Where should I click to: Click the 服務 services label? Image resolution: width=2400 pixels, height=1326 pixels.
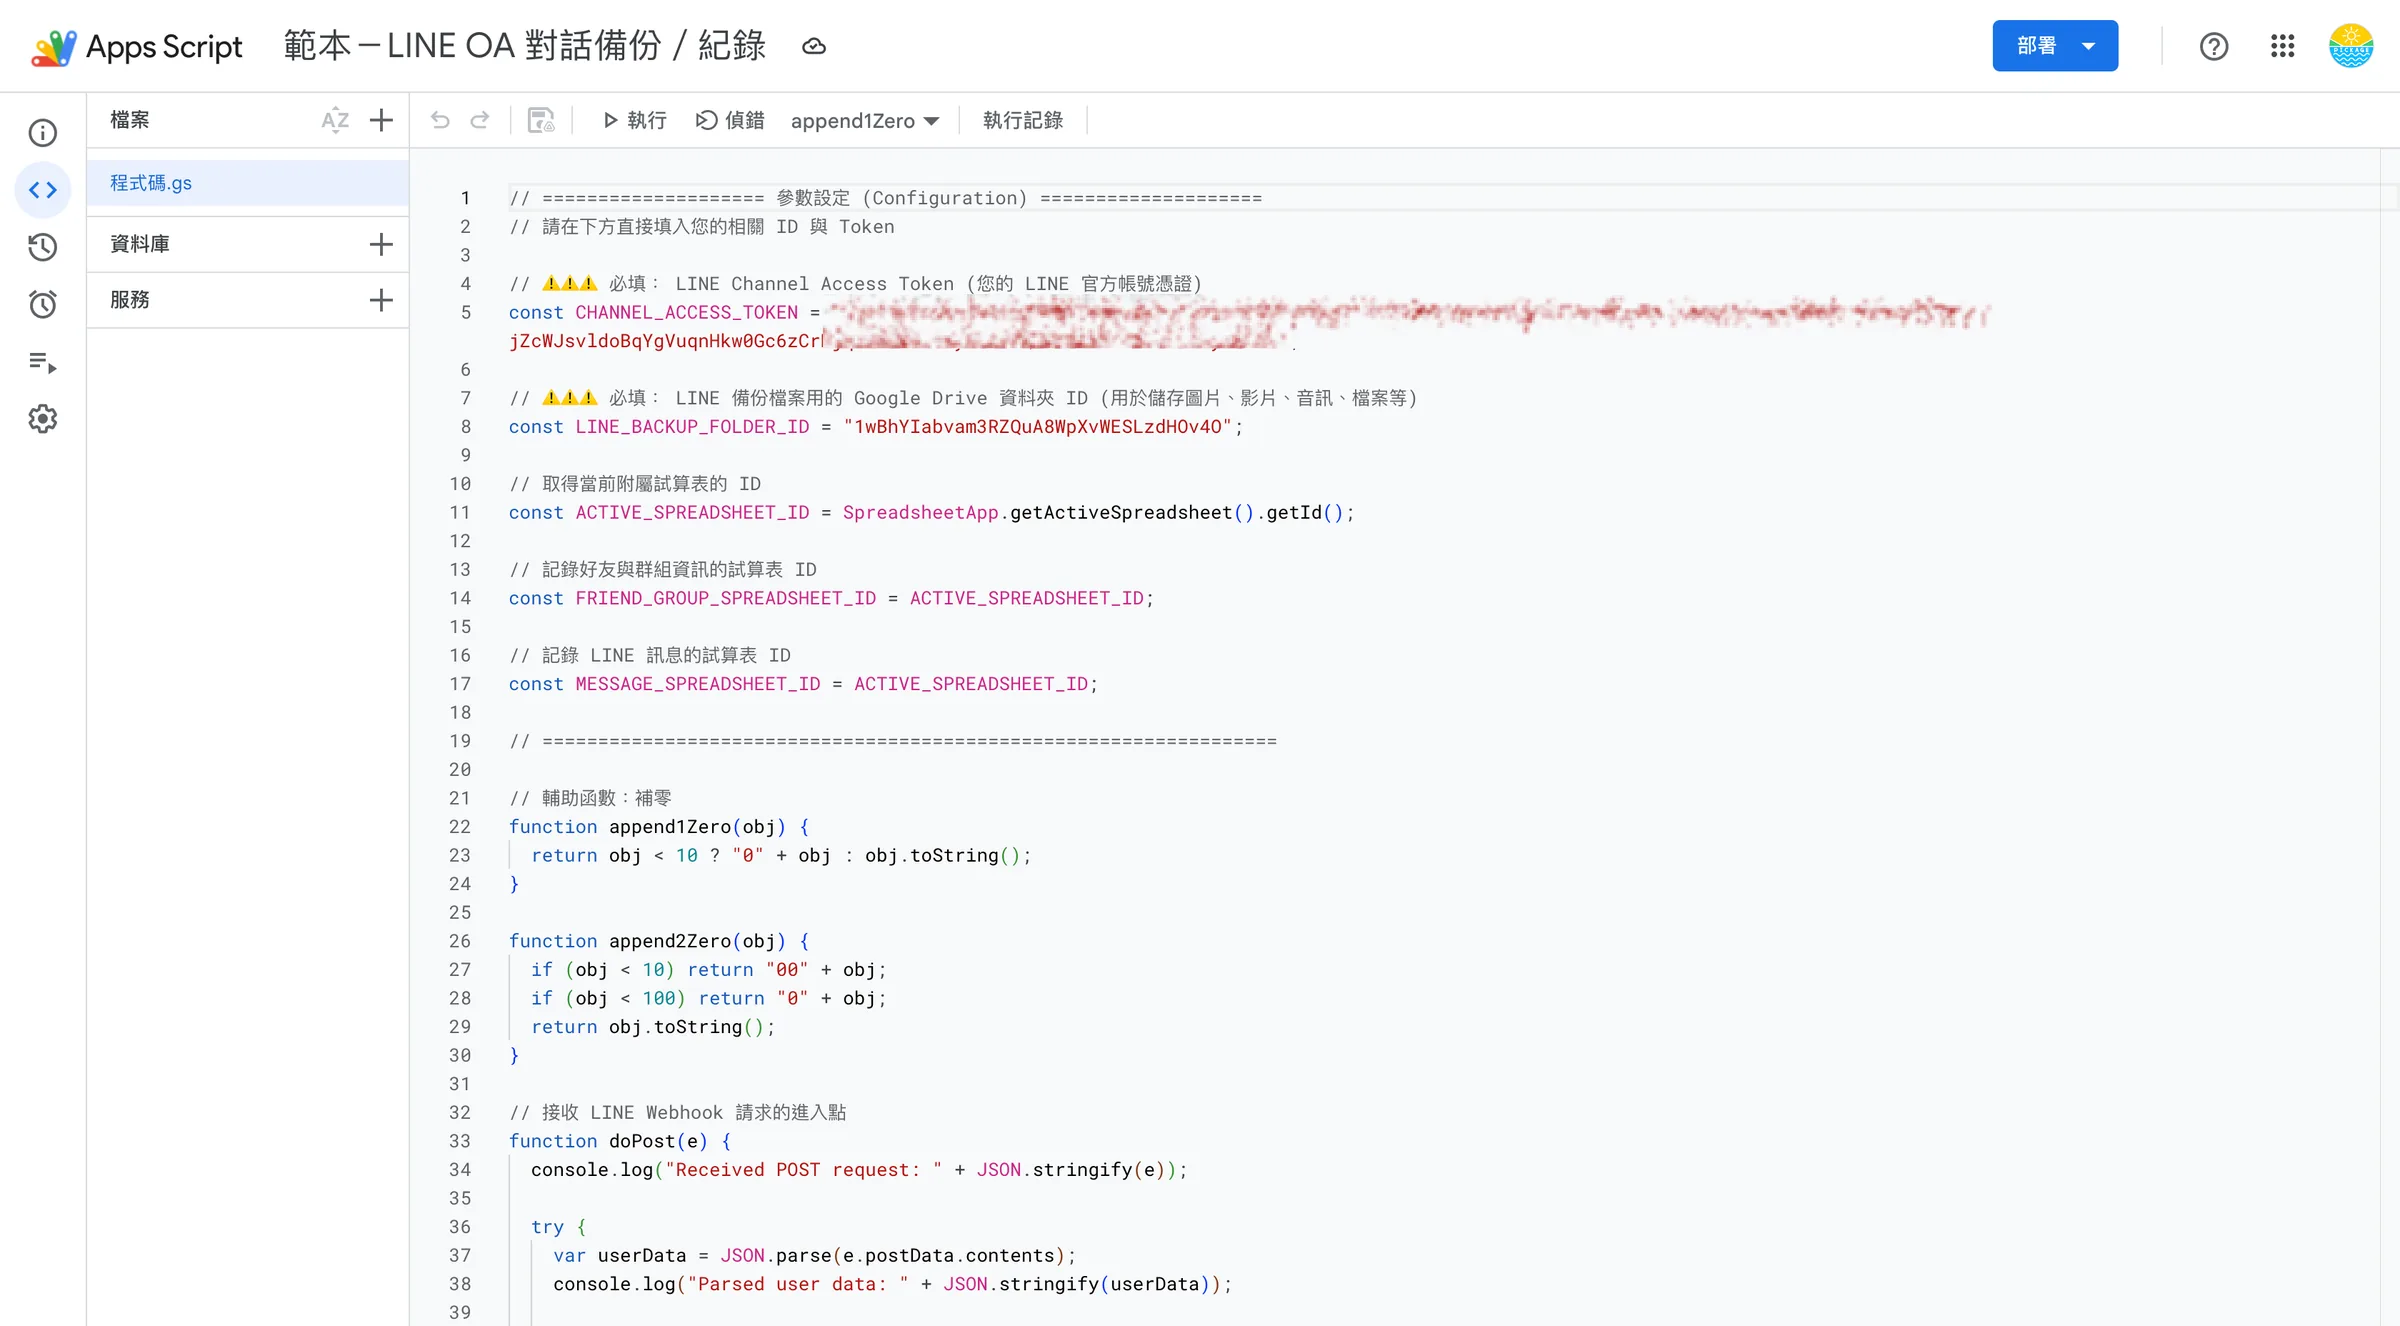click(x=130, y=300)
